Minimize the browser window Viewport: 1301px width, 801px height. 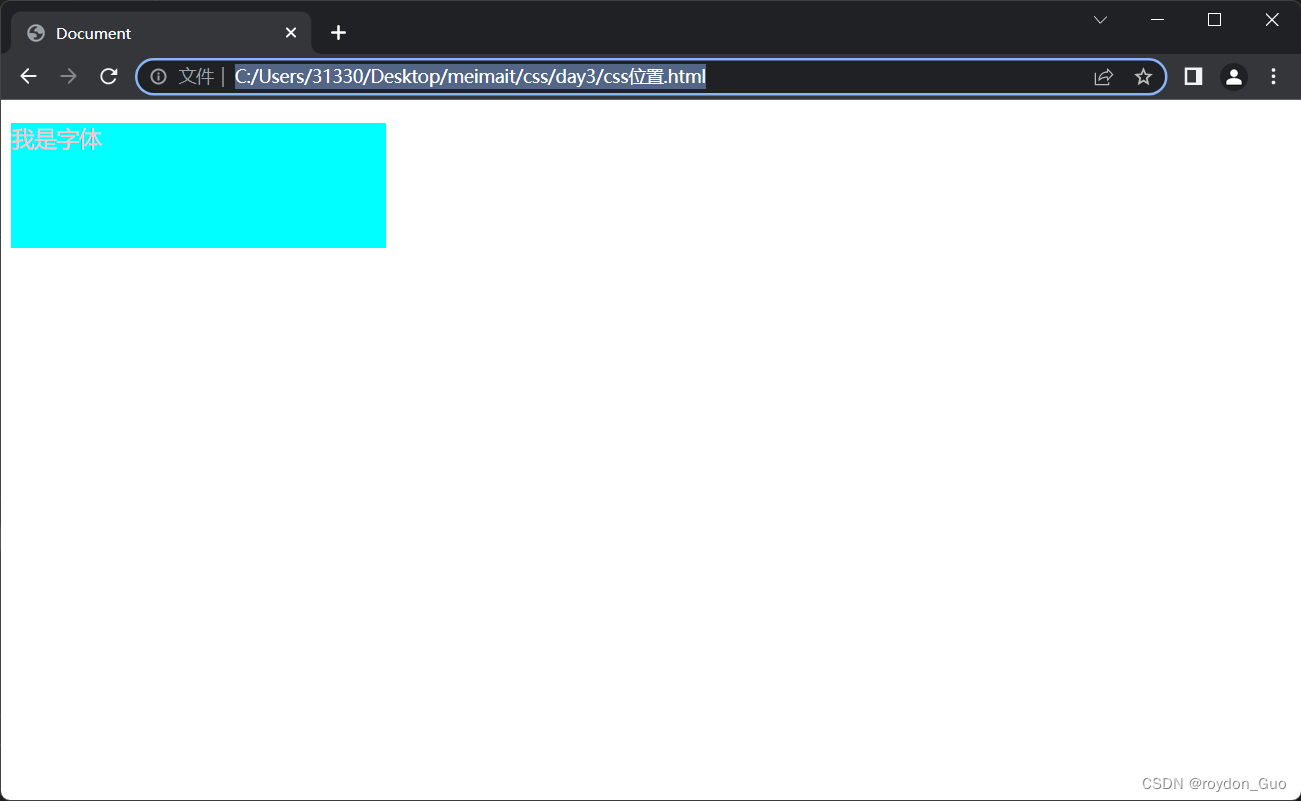pos(1158,20)
